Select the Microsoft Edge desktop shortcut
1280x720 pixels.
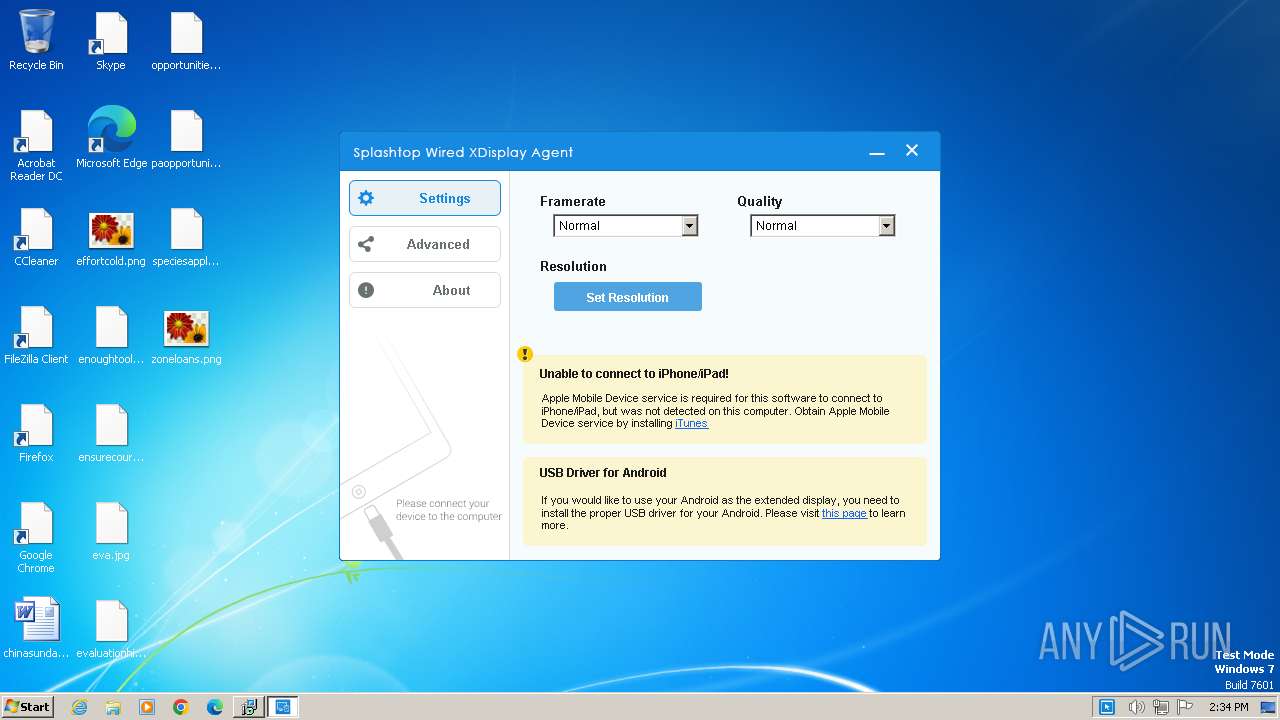(111, 138)
